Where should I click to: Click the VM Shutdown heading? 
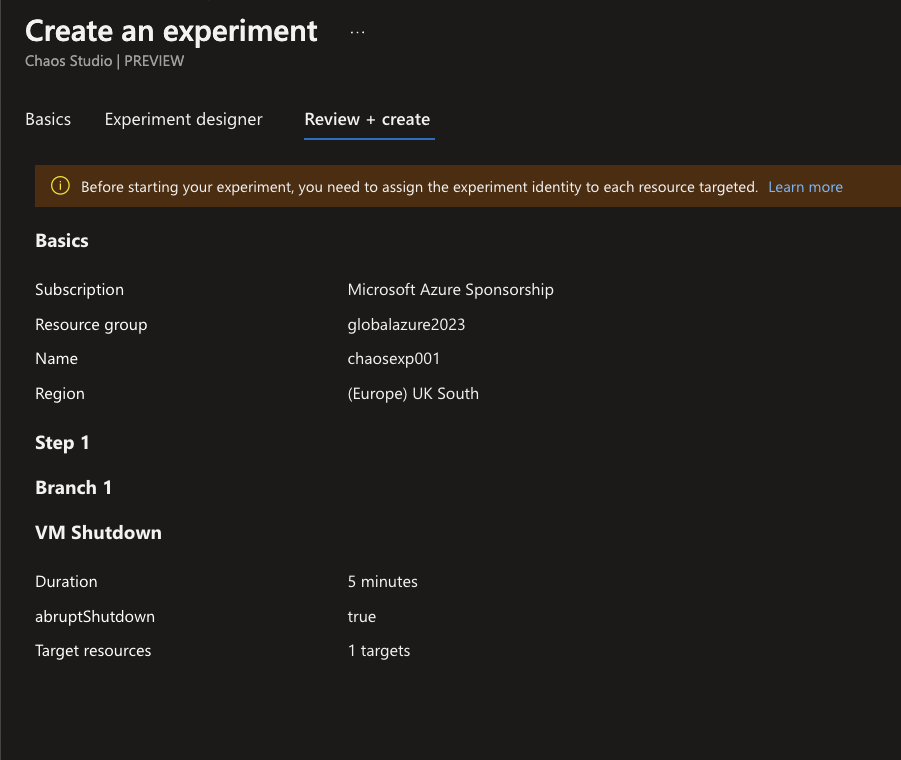pos(98,533)
